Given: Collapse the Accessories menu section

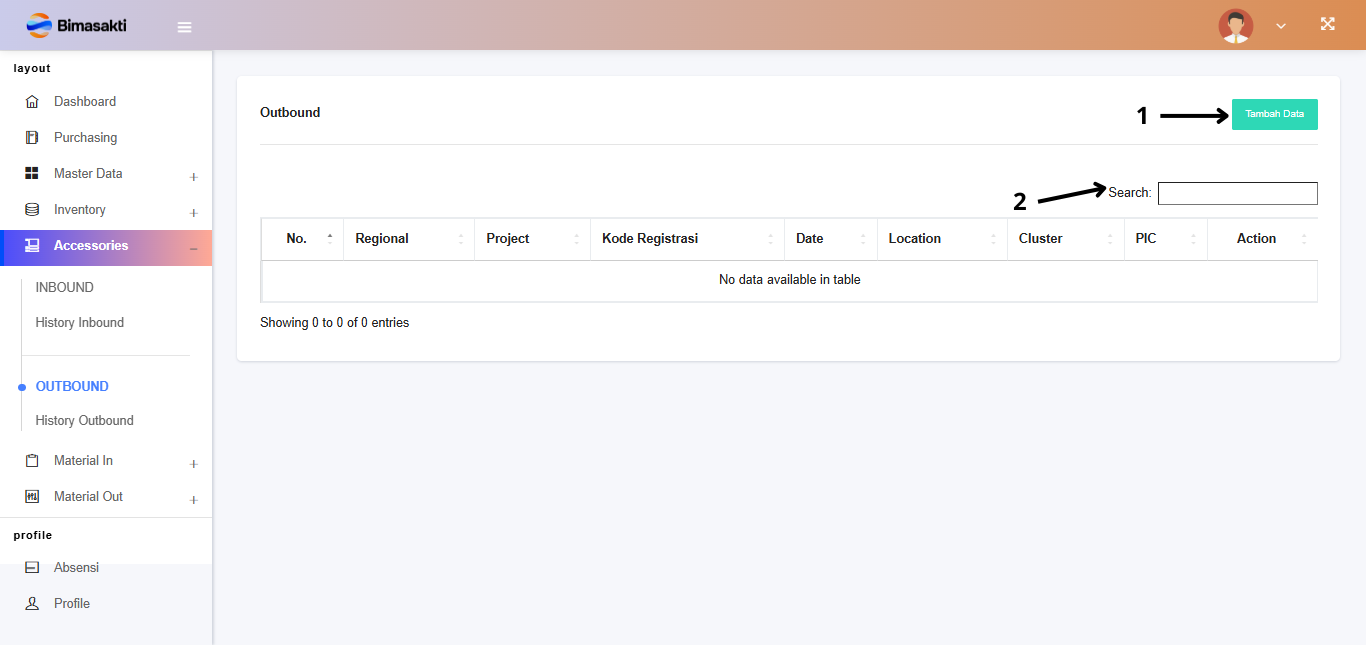Looking at the screenshot, I should coord(194,248).
